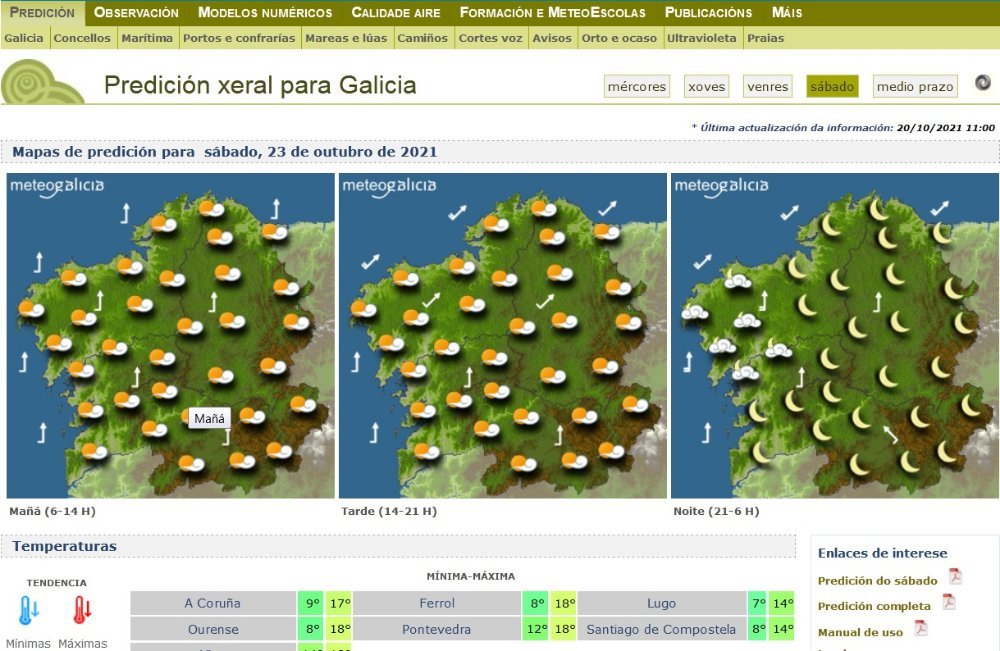Image resolution: width=1000 pixels, height=651 pixels.
Task: Open the Tarde forecast map
Action: click(503, 335)
